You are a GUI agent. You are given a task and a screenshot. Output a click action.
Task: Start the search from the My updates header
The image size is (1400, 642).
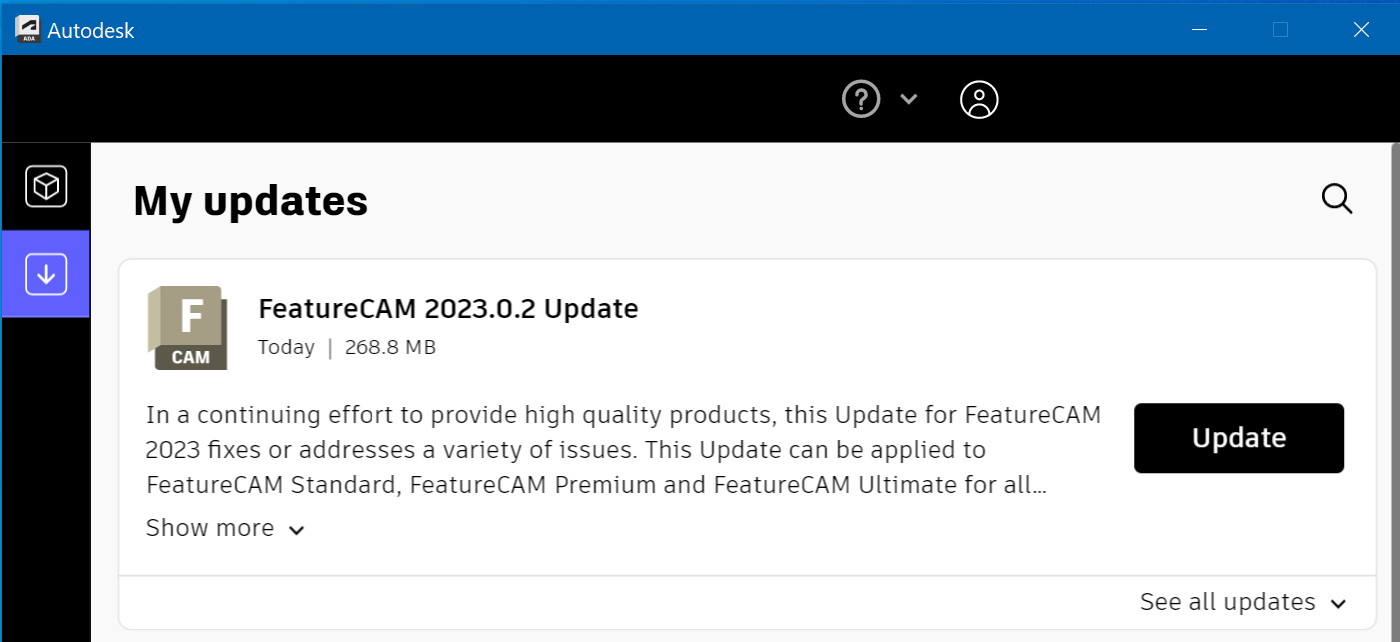1337,199
